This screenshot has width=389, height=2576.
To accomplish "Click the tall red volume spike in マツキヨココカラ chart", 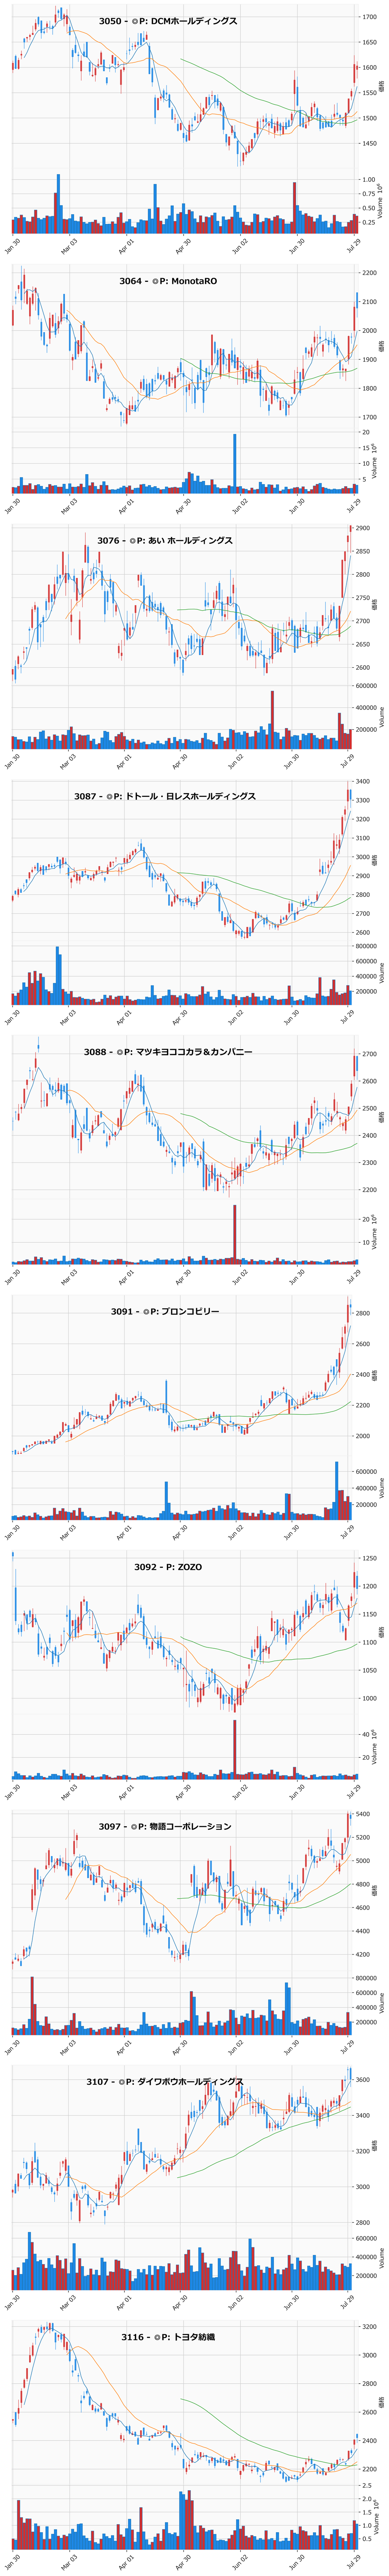I will click(235, 1235).
